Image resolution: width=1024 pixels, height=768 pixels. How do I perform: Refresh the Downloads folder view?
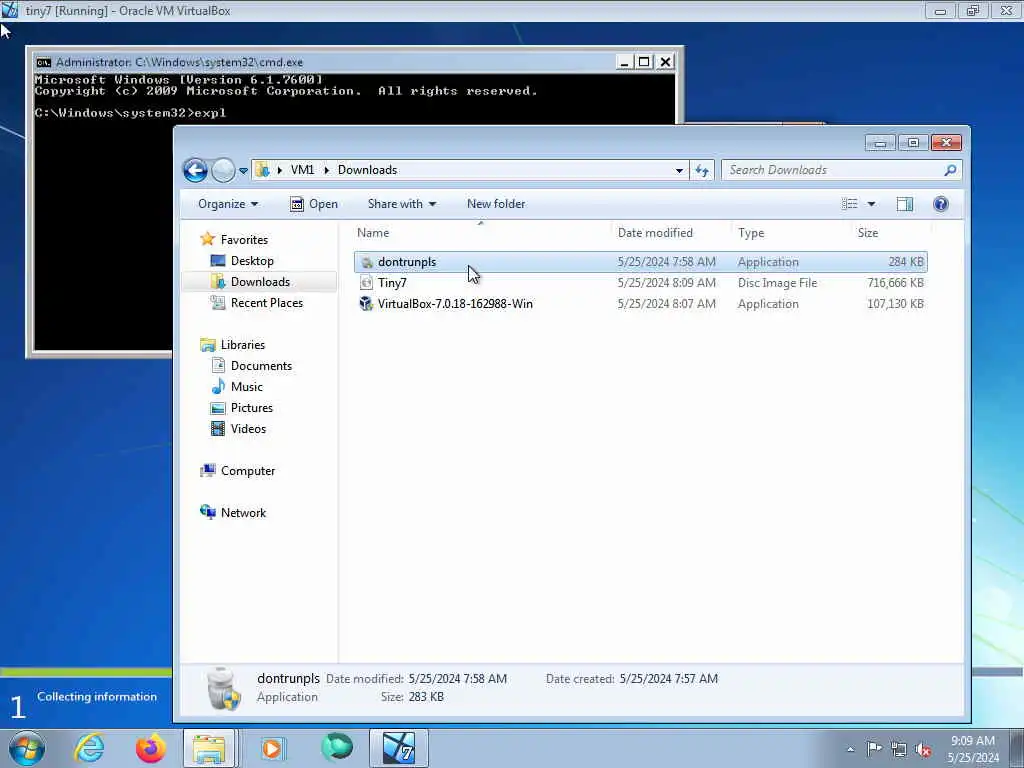pos(702,170)
